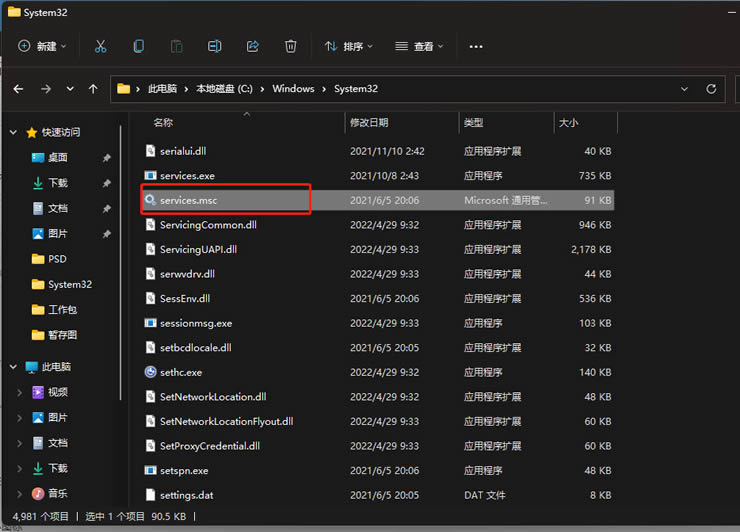This screenshot has width=740, height=532.
Task: Open the 查看 (View) dropdown
Action: (x=419, y=46)
